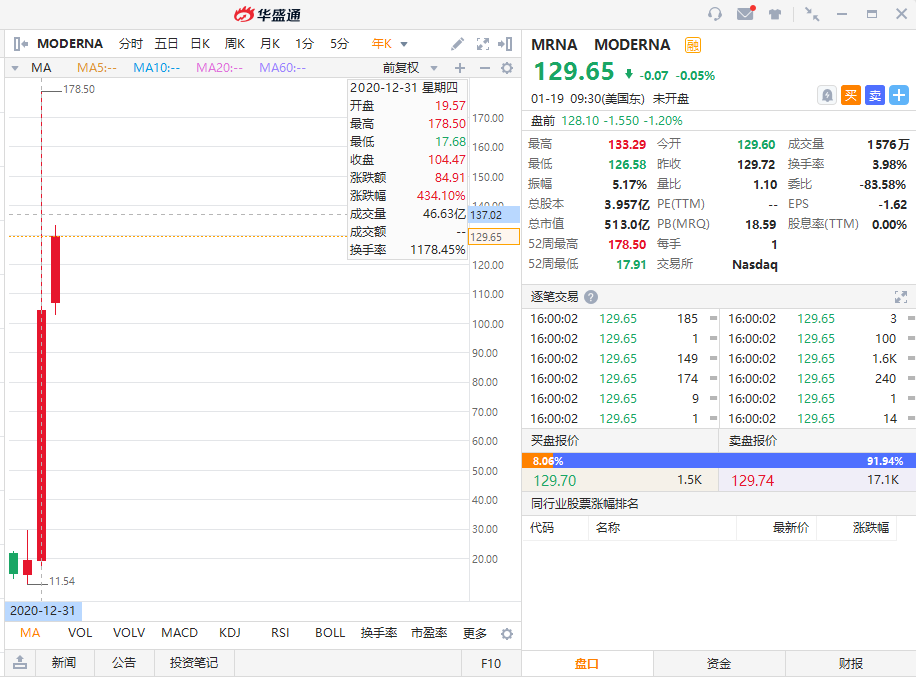The width and height of the screenshot is (916, 677).
Task: Click the price alert bell icon
Action: [x=827, y=95]
